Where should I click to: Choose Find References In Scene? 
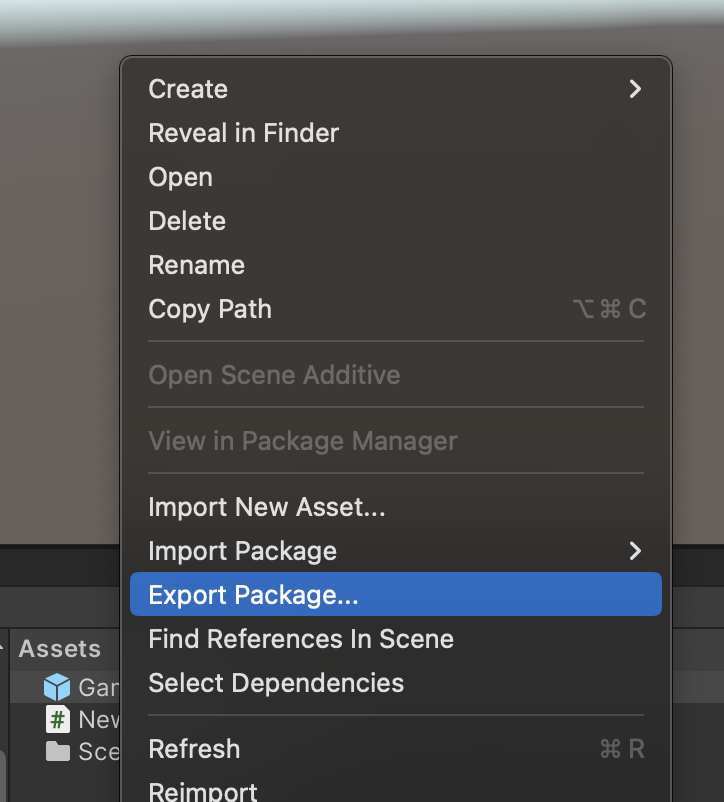300,639
